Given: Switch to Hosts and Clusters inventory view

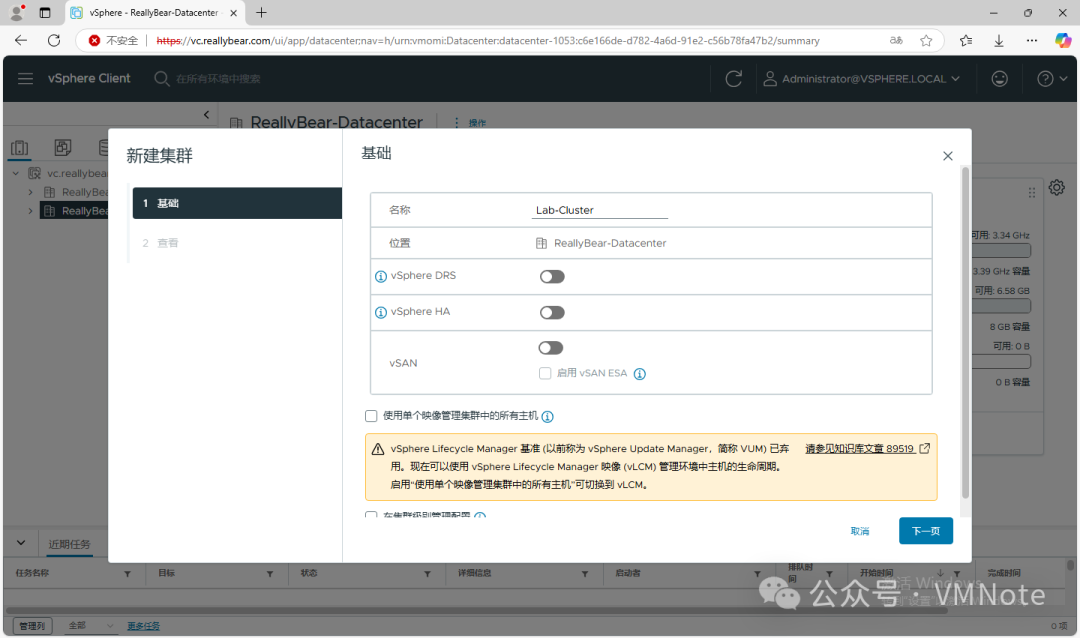Looking at the screenshot, I should [x=20, y=147].
